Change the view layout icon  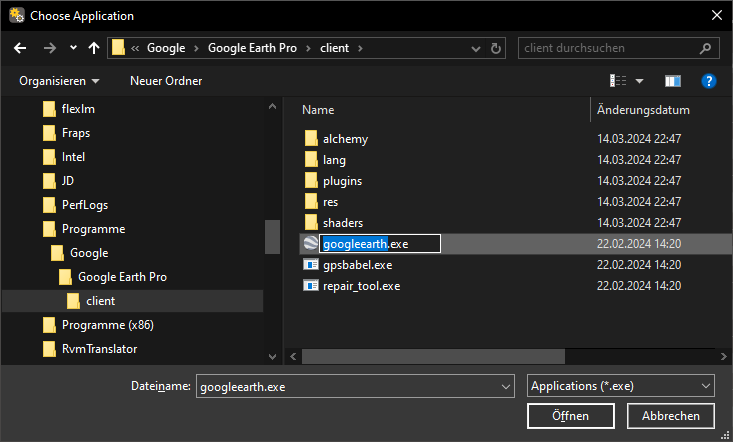(x=618, y=81)
